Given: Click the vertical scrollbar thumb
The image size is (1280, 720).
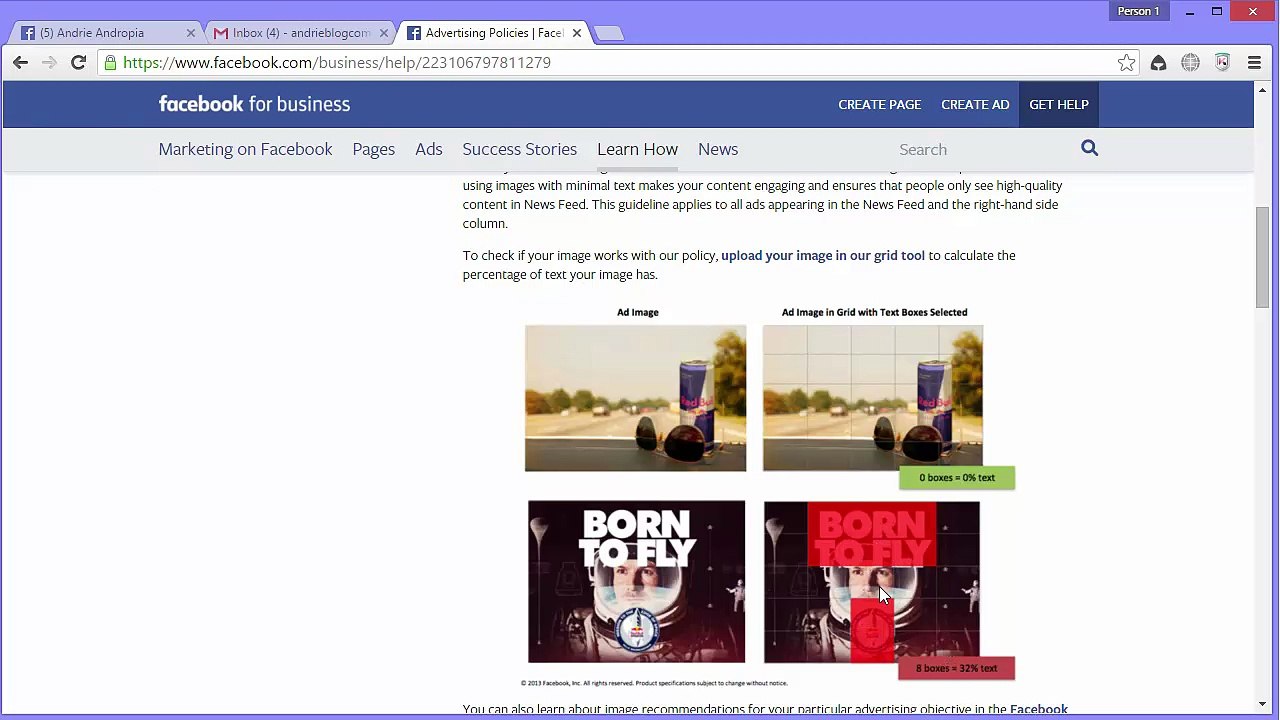Looking at the screenshot, I should 1263,257.
